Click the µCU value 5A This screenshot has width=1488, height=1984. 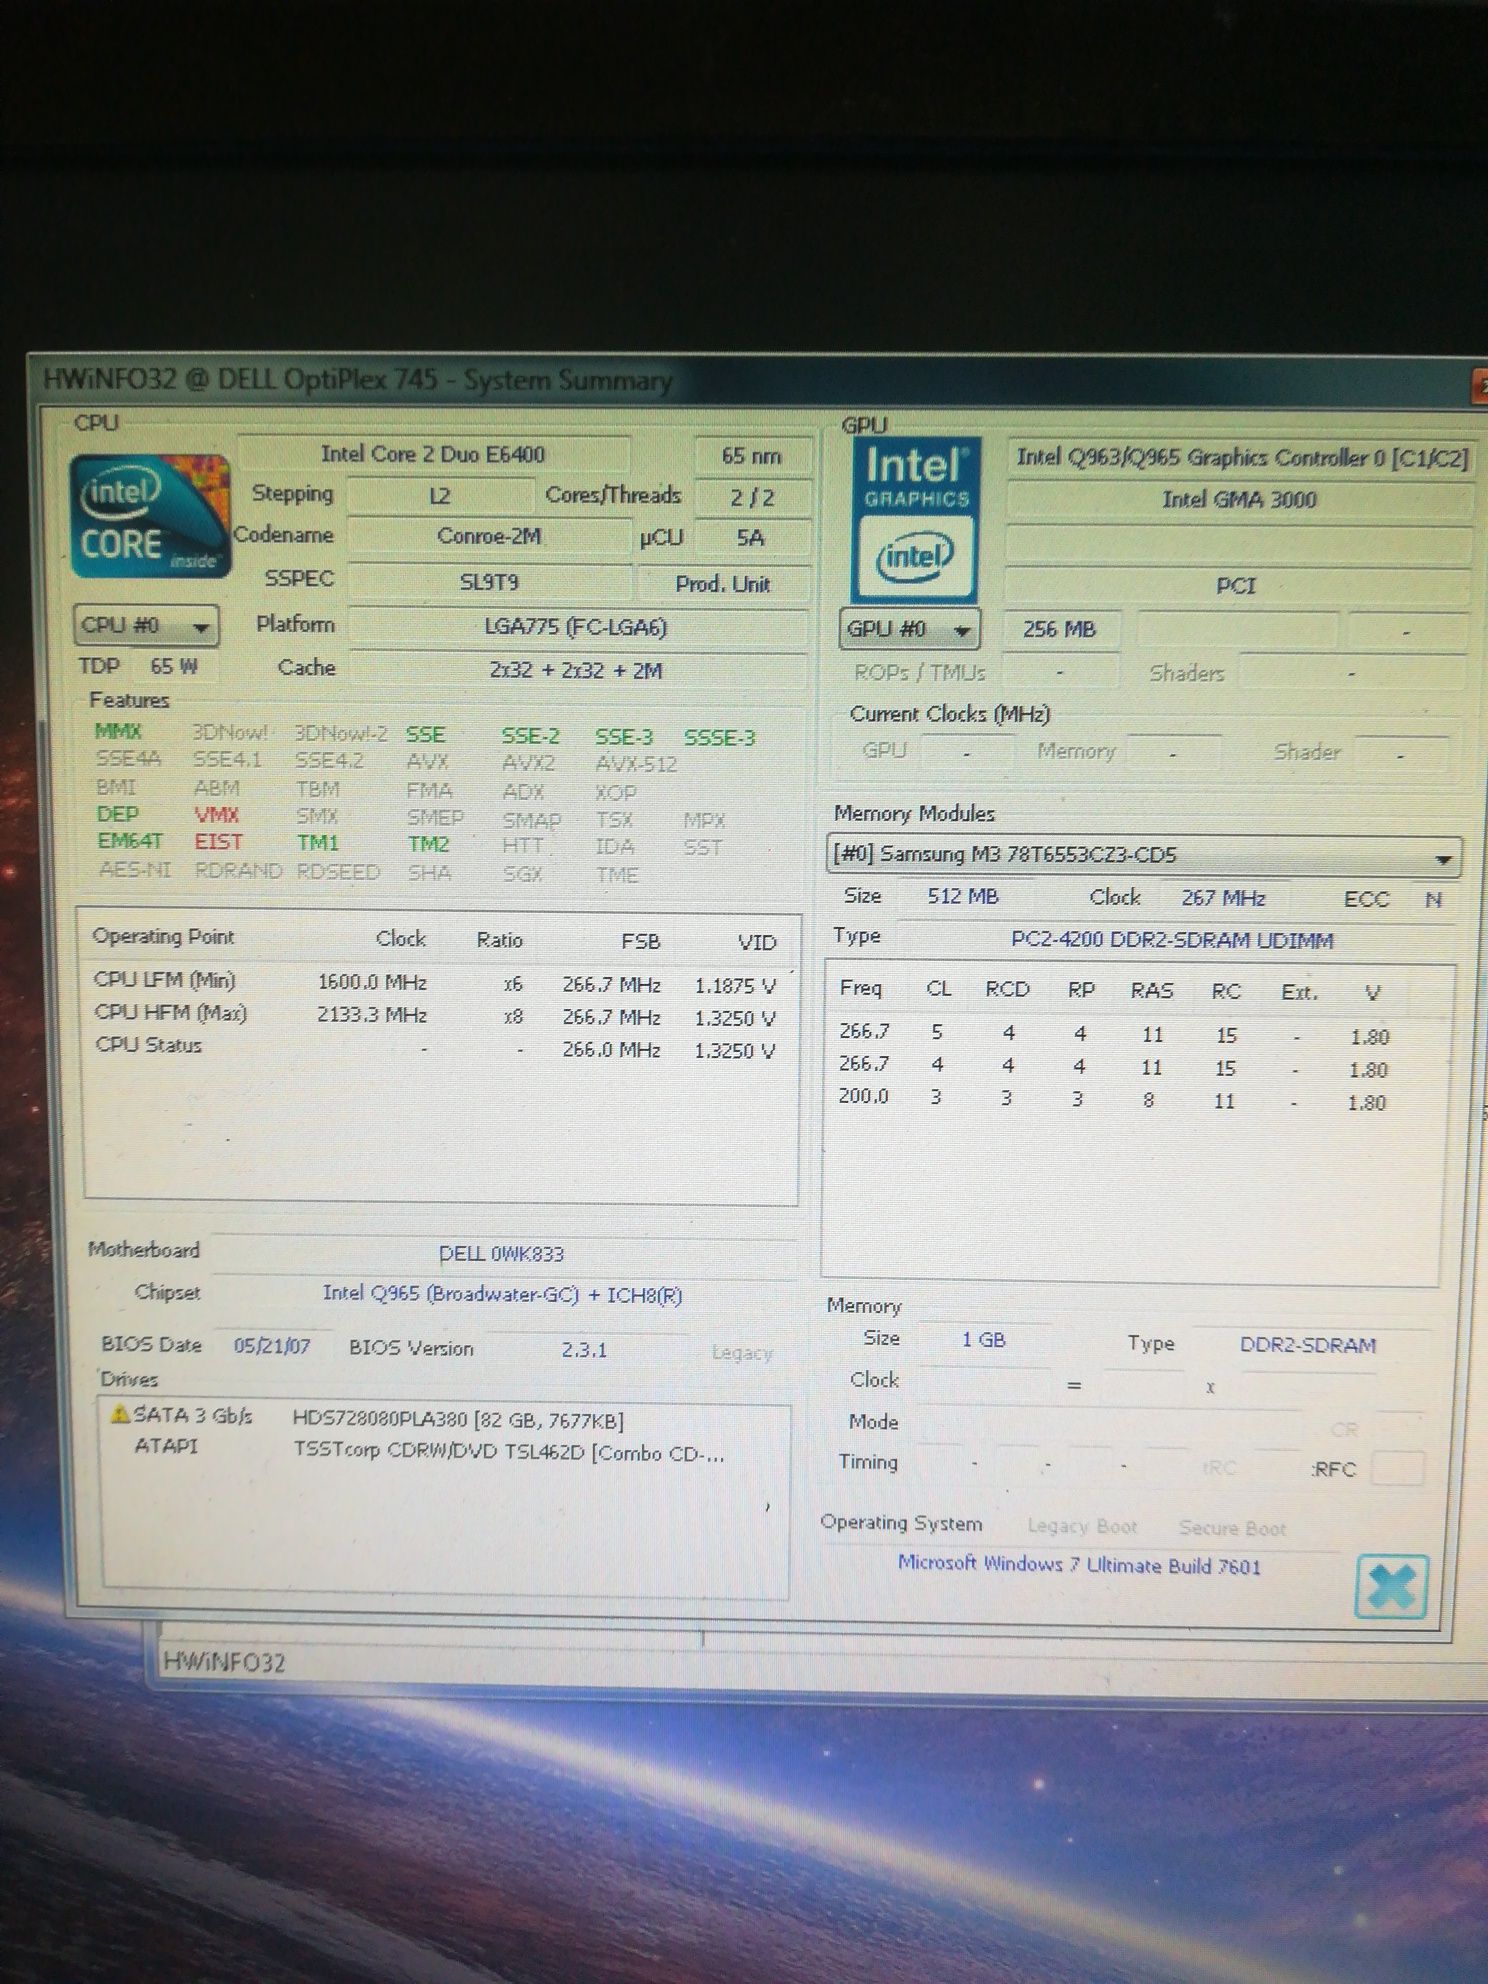pyautogui.click(x=750, y=538)
